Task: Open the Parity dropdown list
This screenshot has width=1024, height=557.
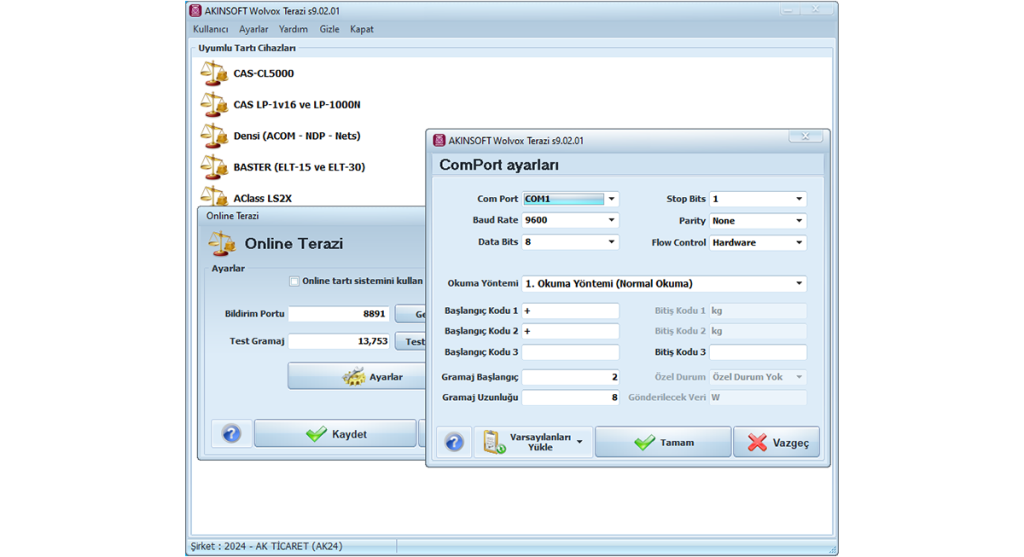Action: [799, 221]
